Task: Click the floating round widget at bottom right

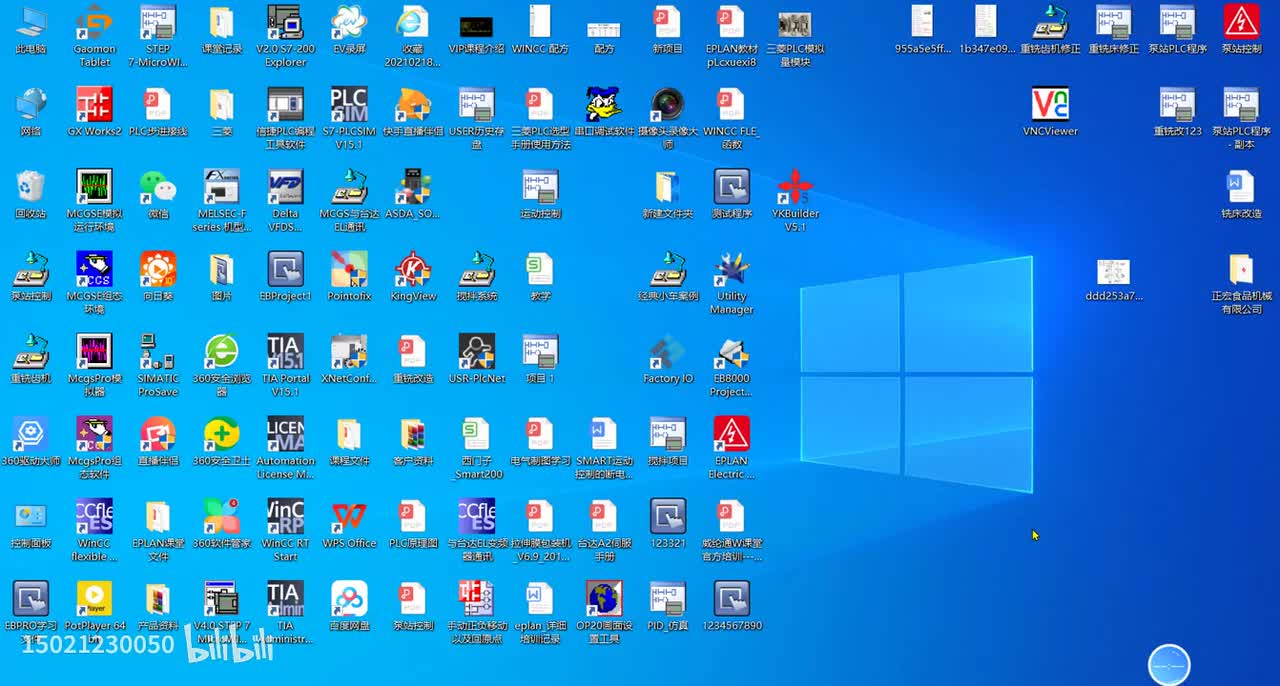Action: point(1169,665)
